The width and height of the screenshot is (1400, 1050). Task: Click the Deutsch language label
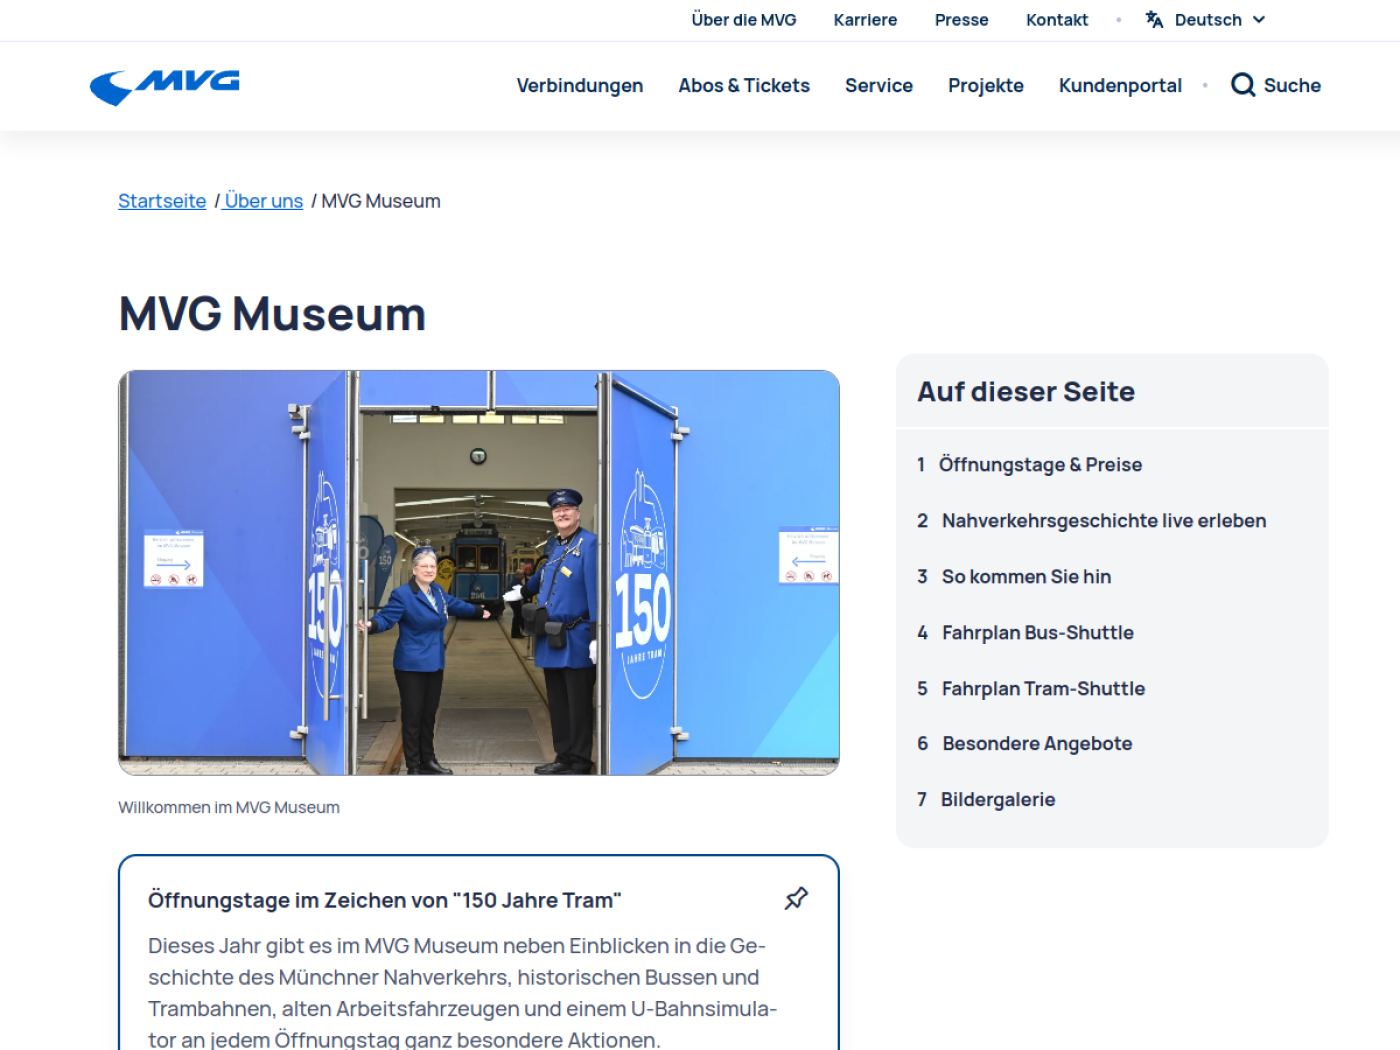pos(1208,20)
